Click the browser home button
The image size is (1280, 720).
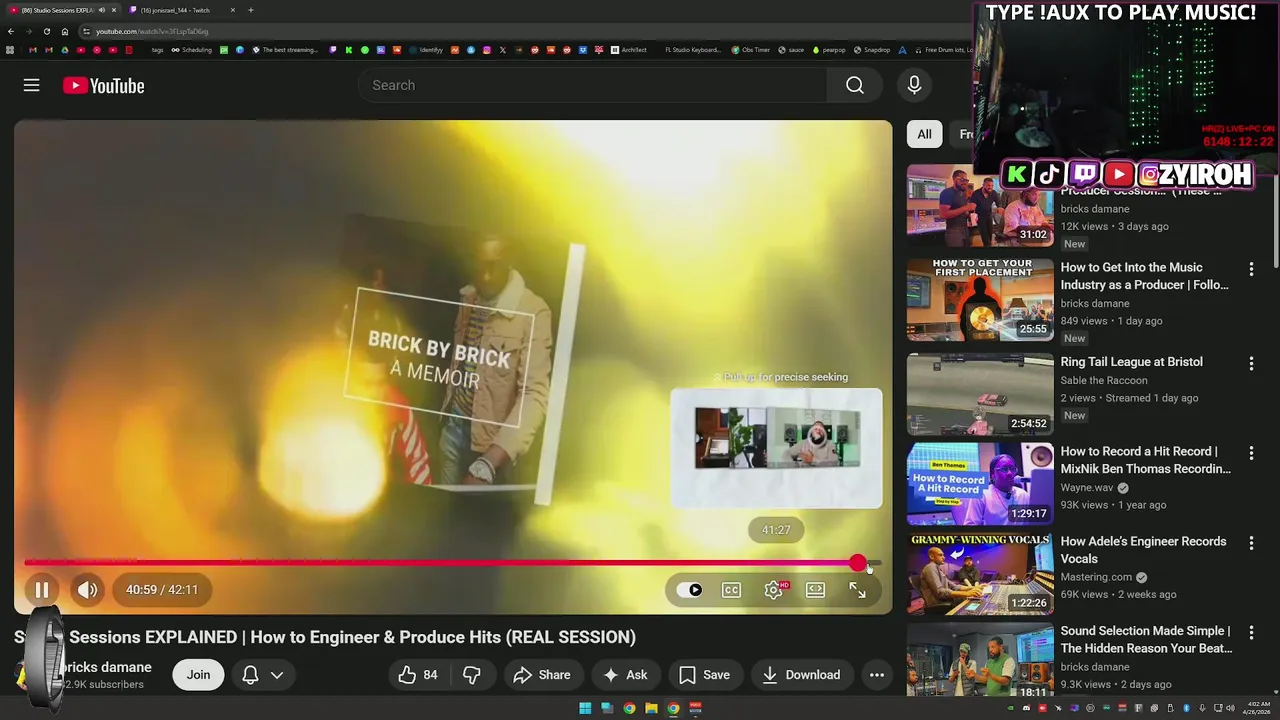[x=65, y=31]
